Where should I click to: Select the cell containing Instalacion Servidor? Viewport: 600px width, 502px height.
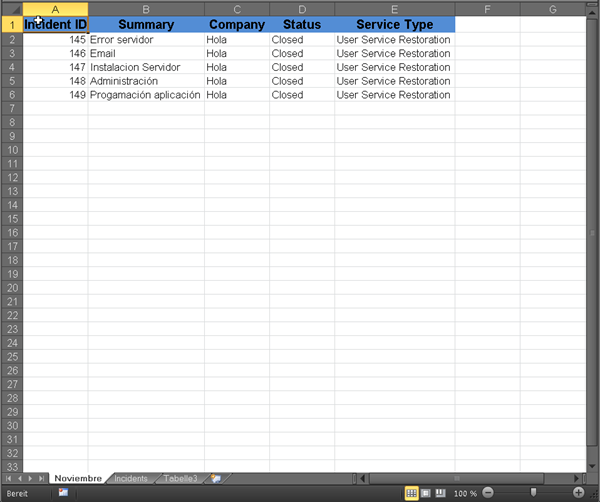tap(146, 67)
